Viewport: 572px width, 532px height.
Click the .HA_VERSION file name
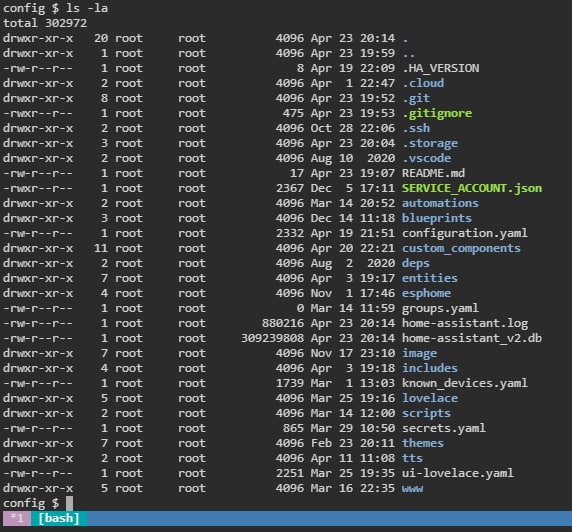[x=441, y=68]
